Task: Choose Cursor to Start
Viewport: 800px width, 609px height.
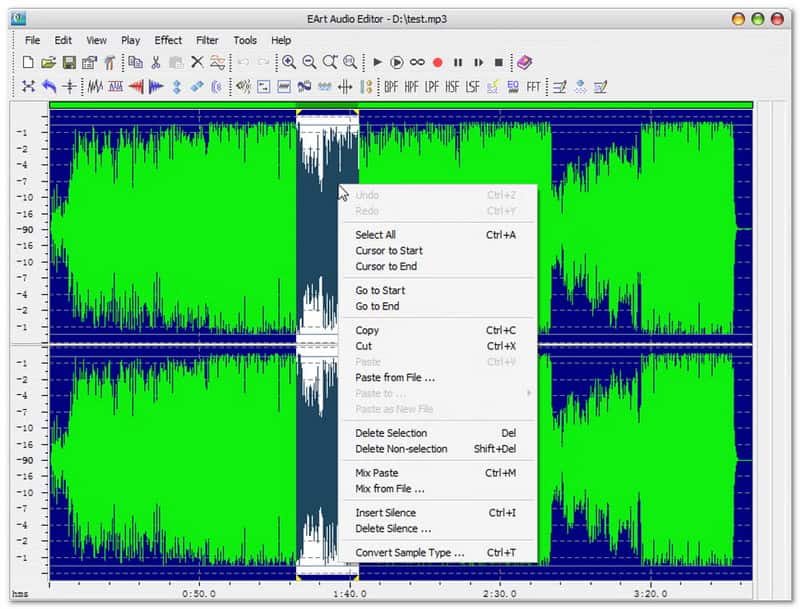Action: click(x=437, y=250)
